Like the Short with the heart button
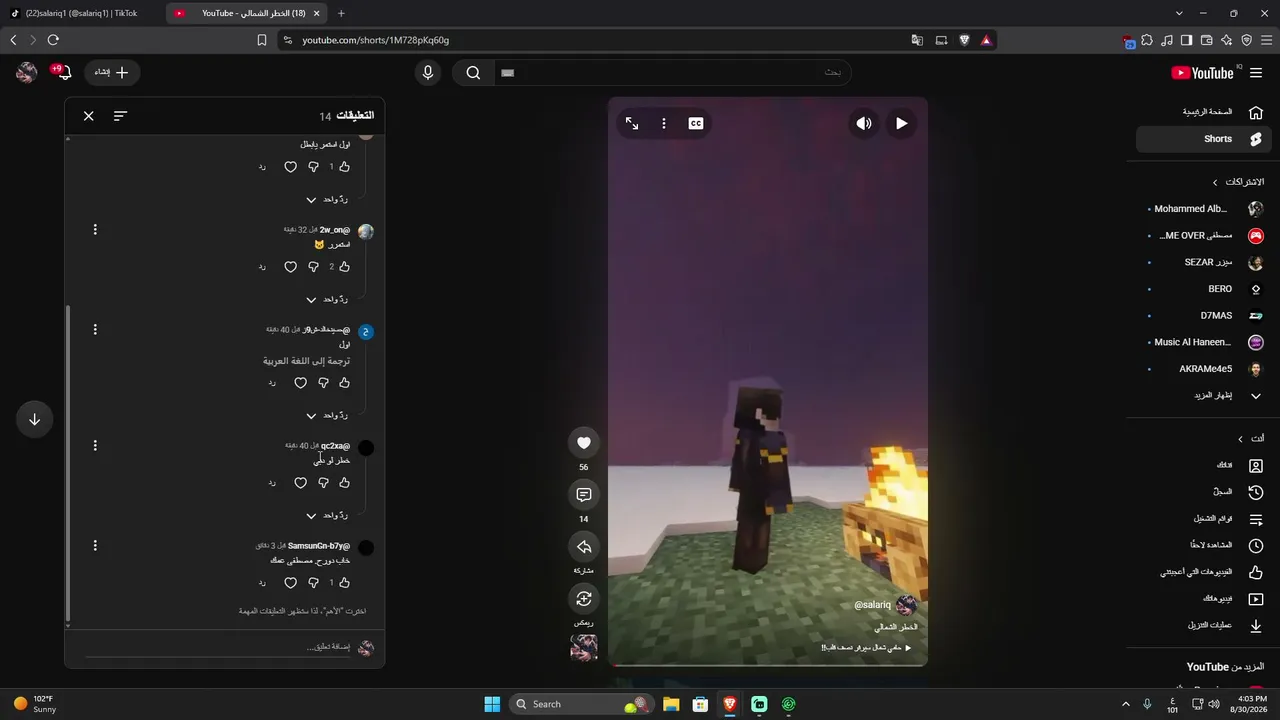Screen dimensions: 1280x720 tap(584, 443)
